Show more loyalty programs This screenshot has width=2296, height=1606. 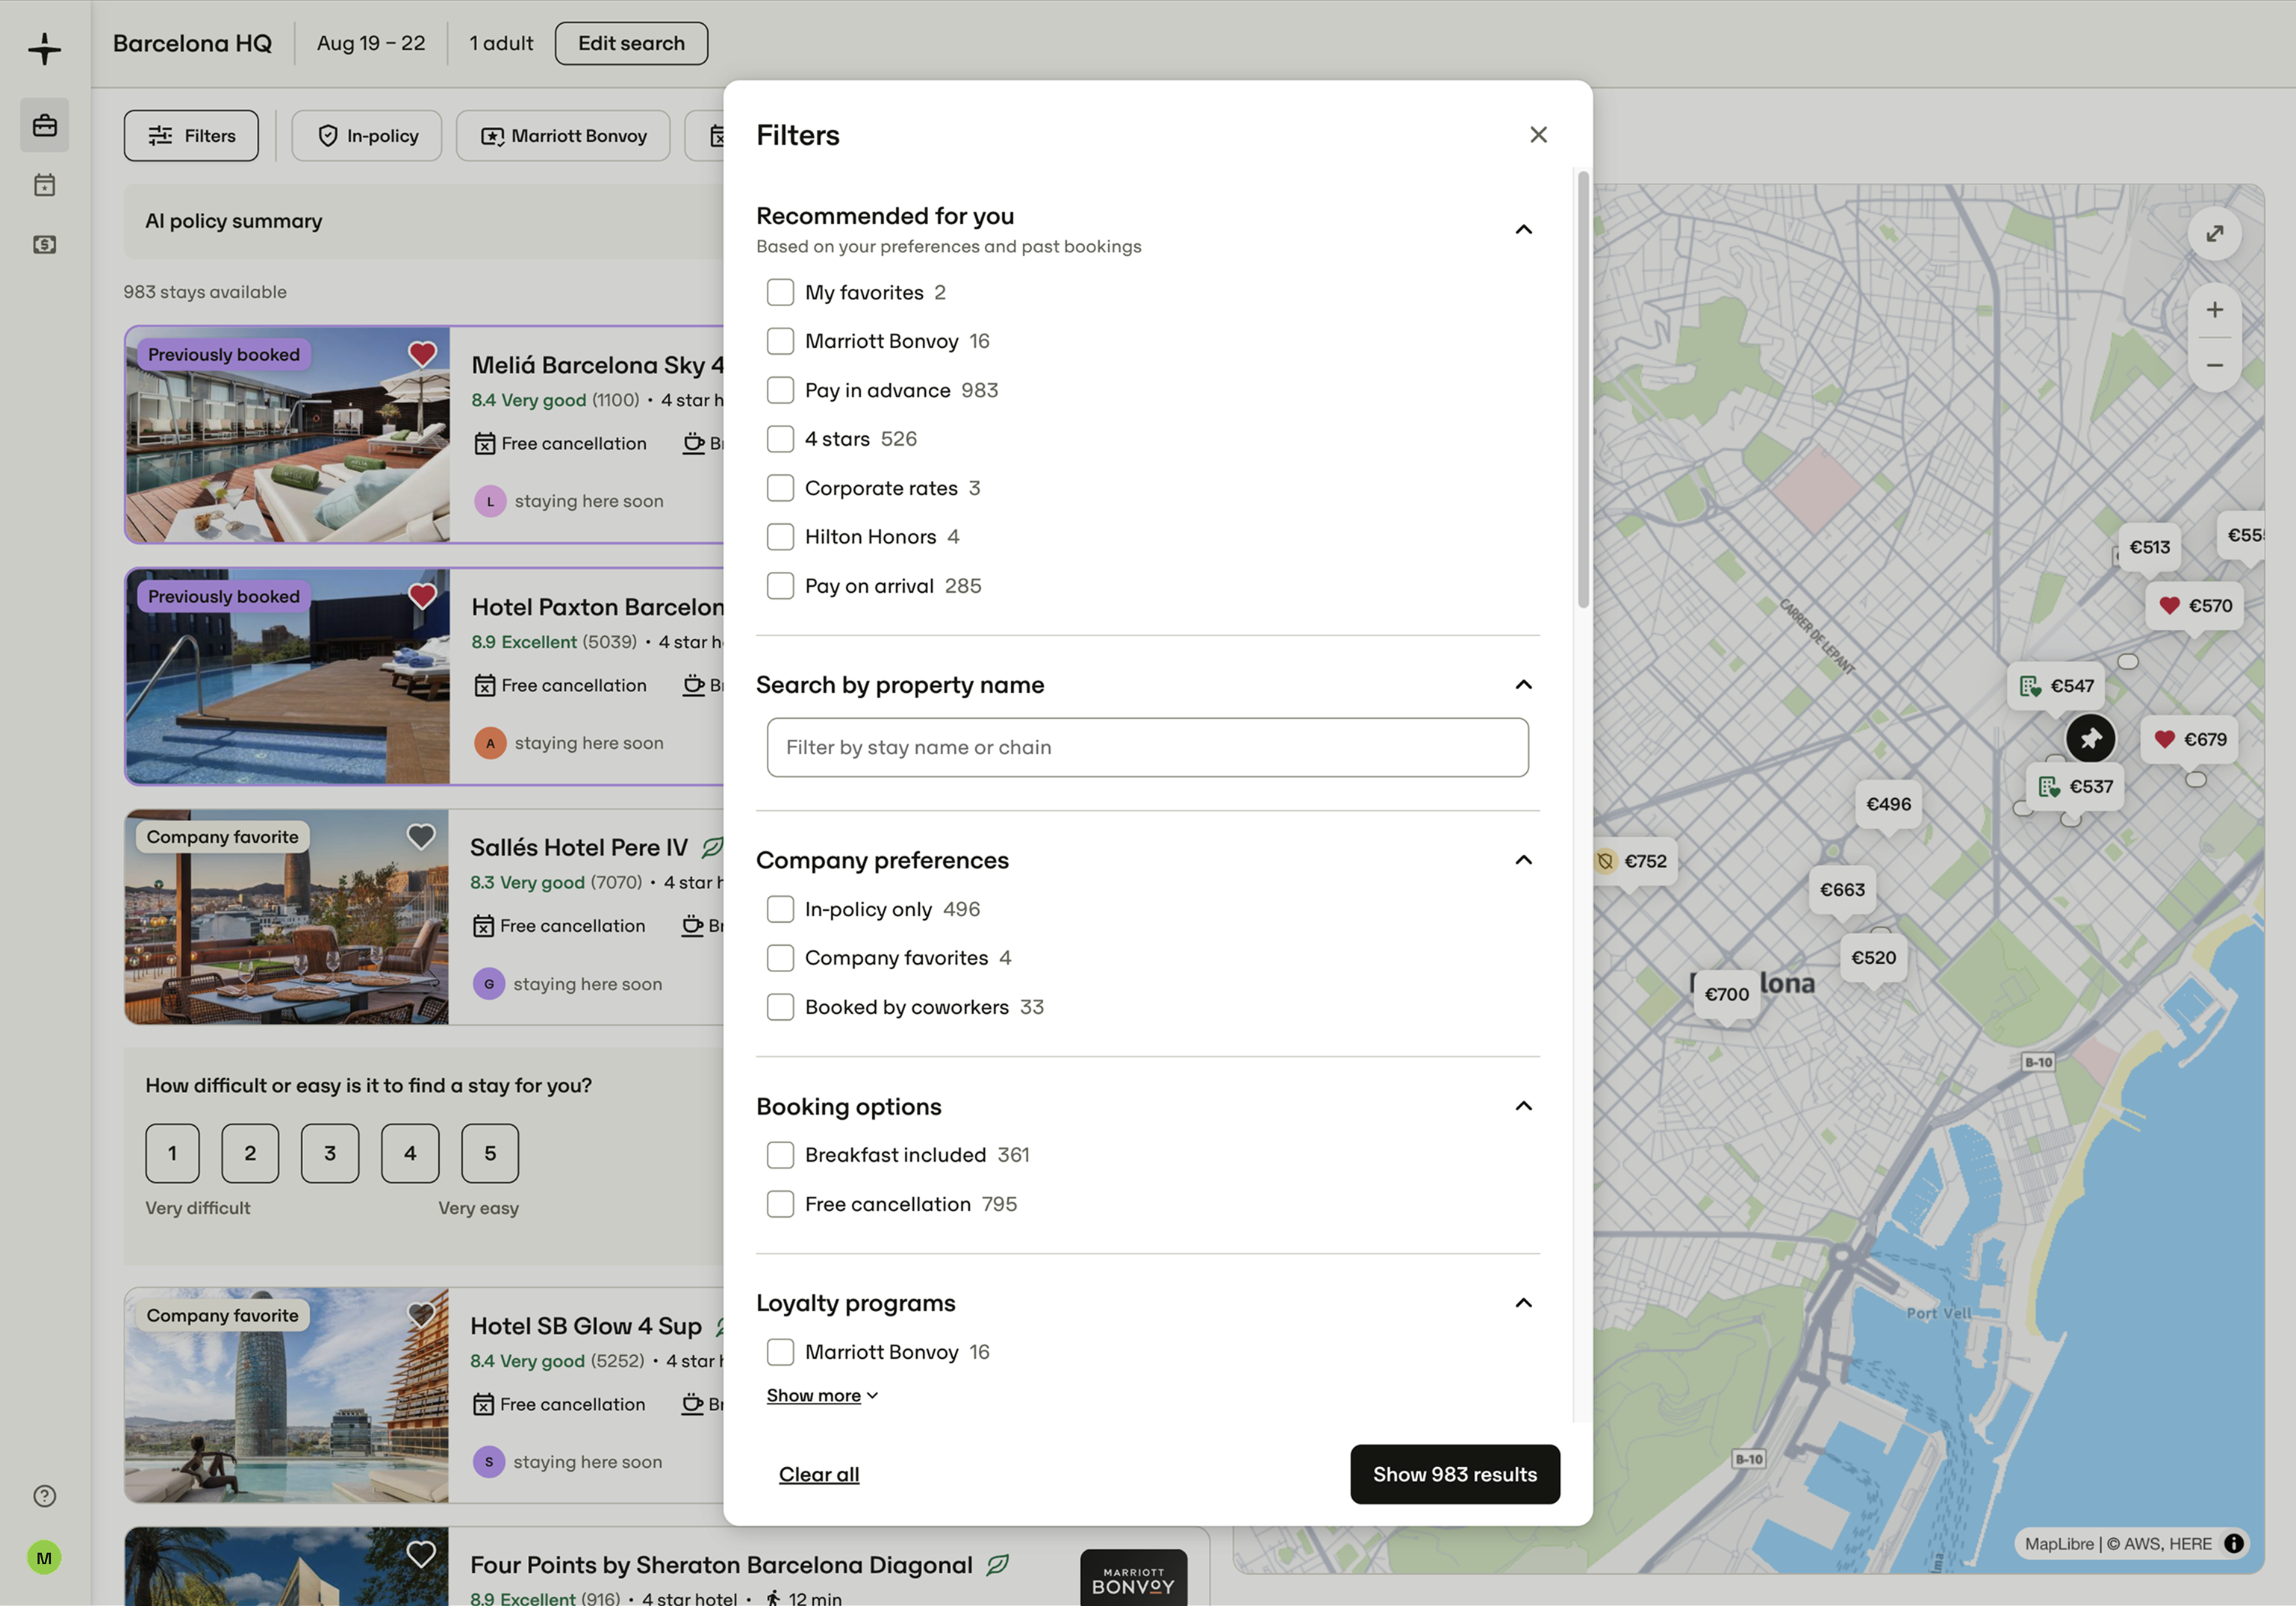[x=822, y=1395]
